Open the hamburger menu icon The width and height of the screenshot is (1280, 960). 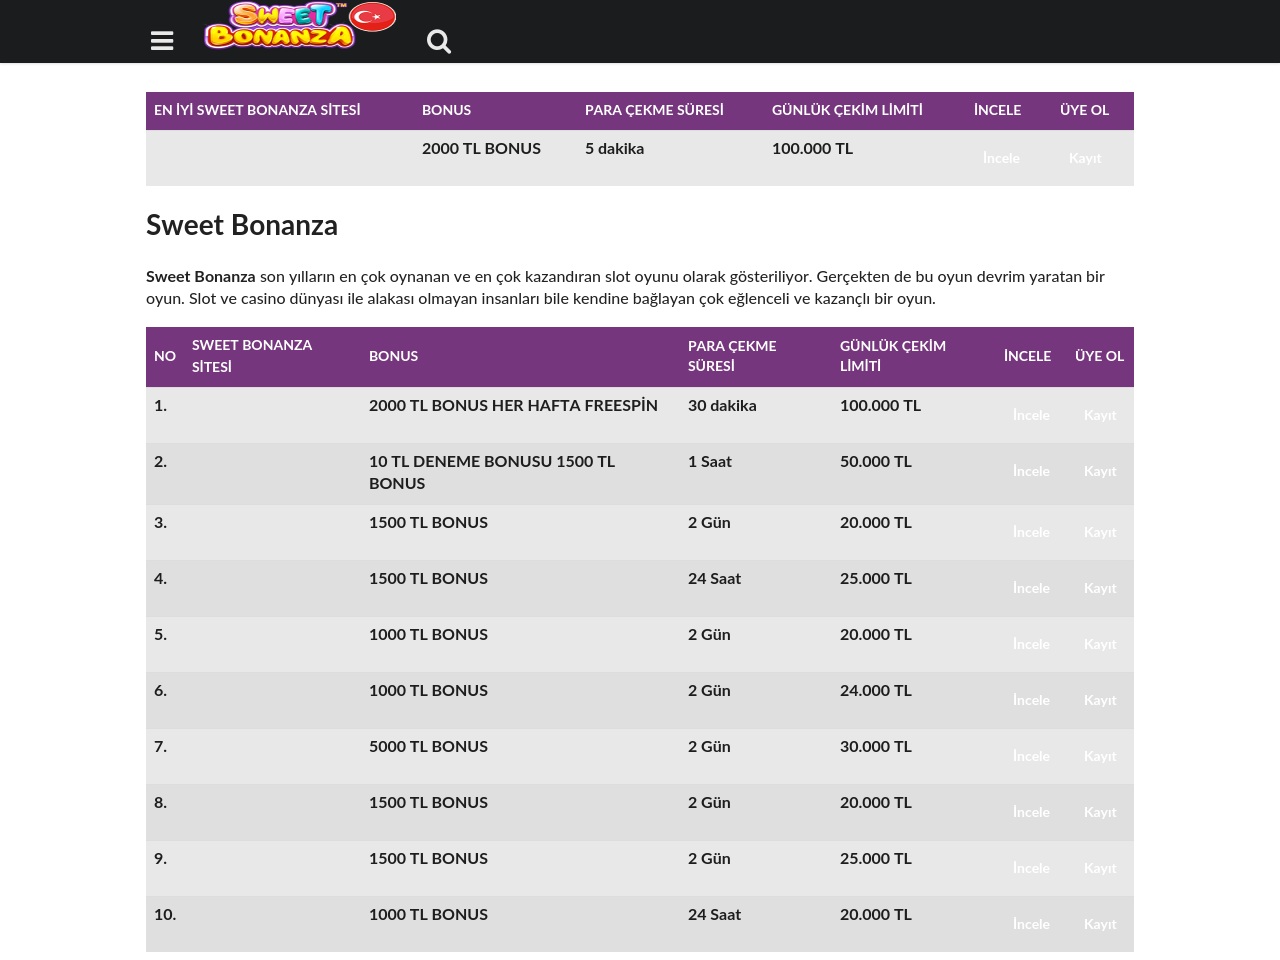pyautogui.click(x=162, y=41)
